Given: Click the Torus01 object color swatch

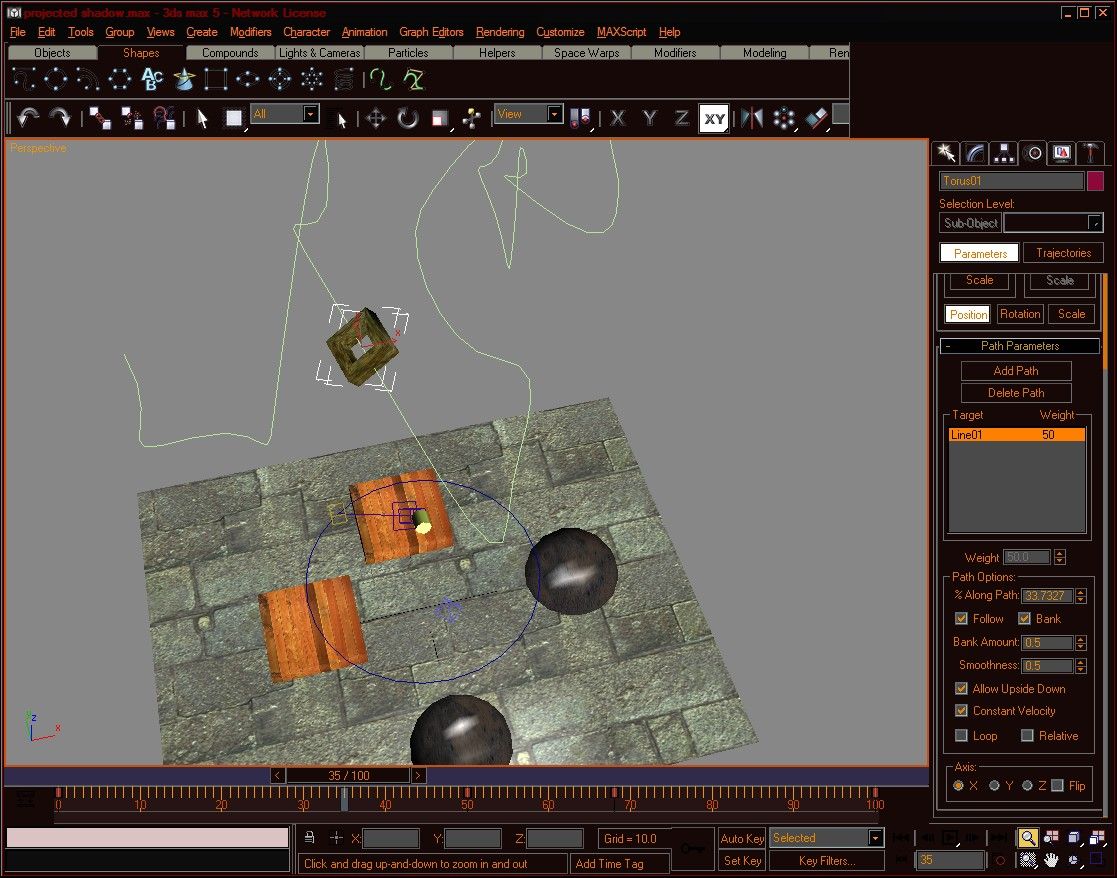Looking at the screenshot, I should click(1095, 181).
